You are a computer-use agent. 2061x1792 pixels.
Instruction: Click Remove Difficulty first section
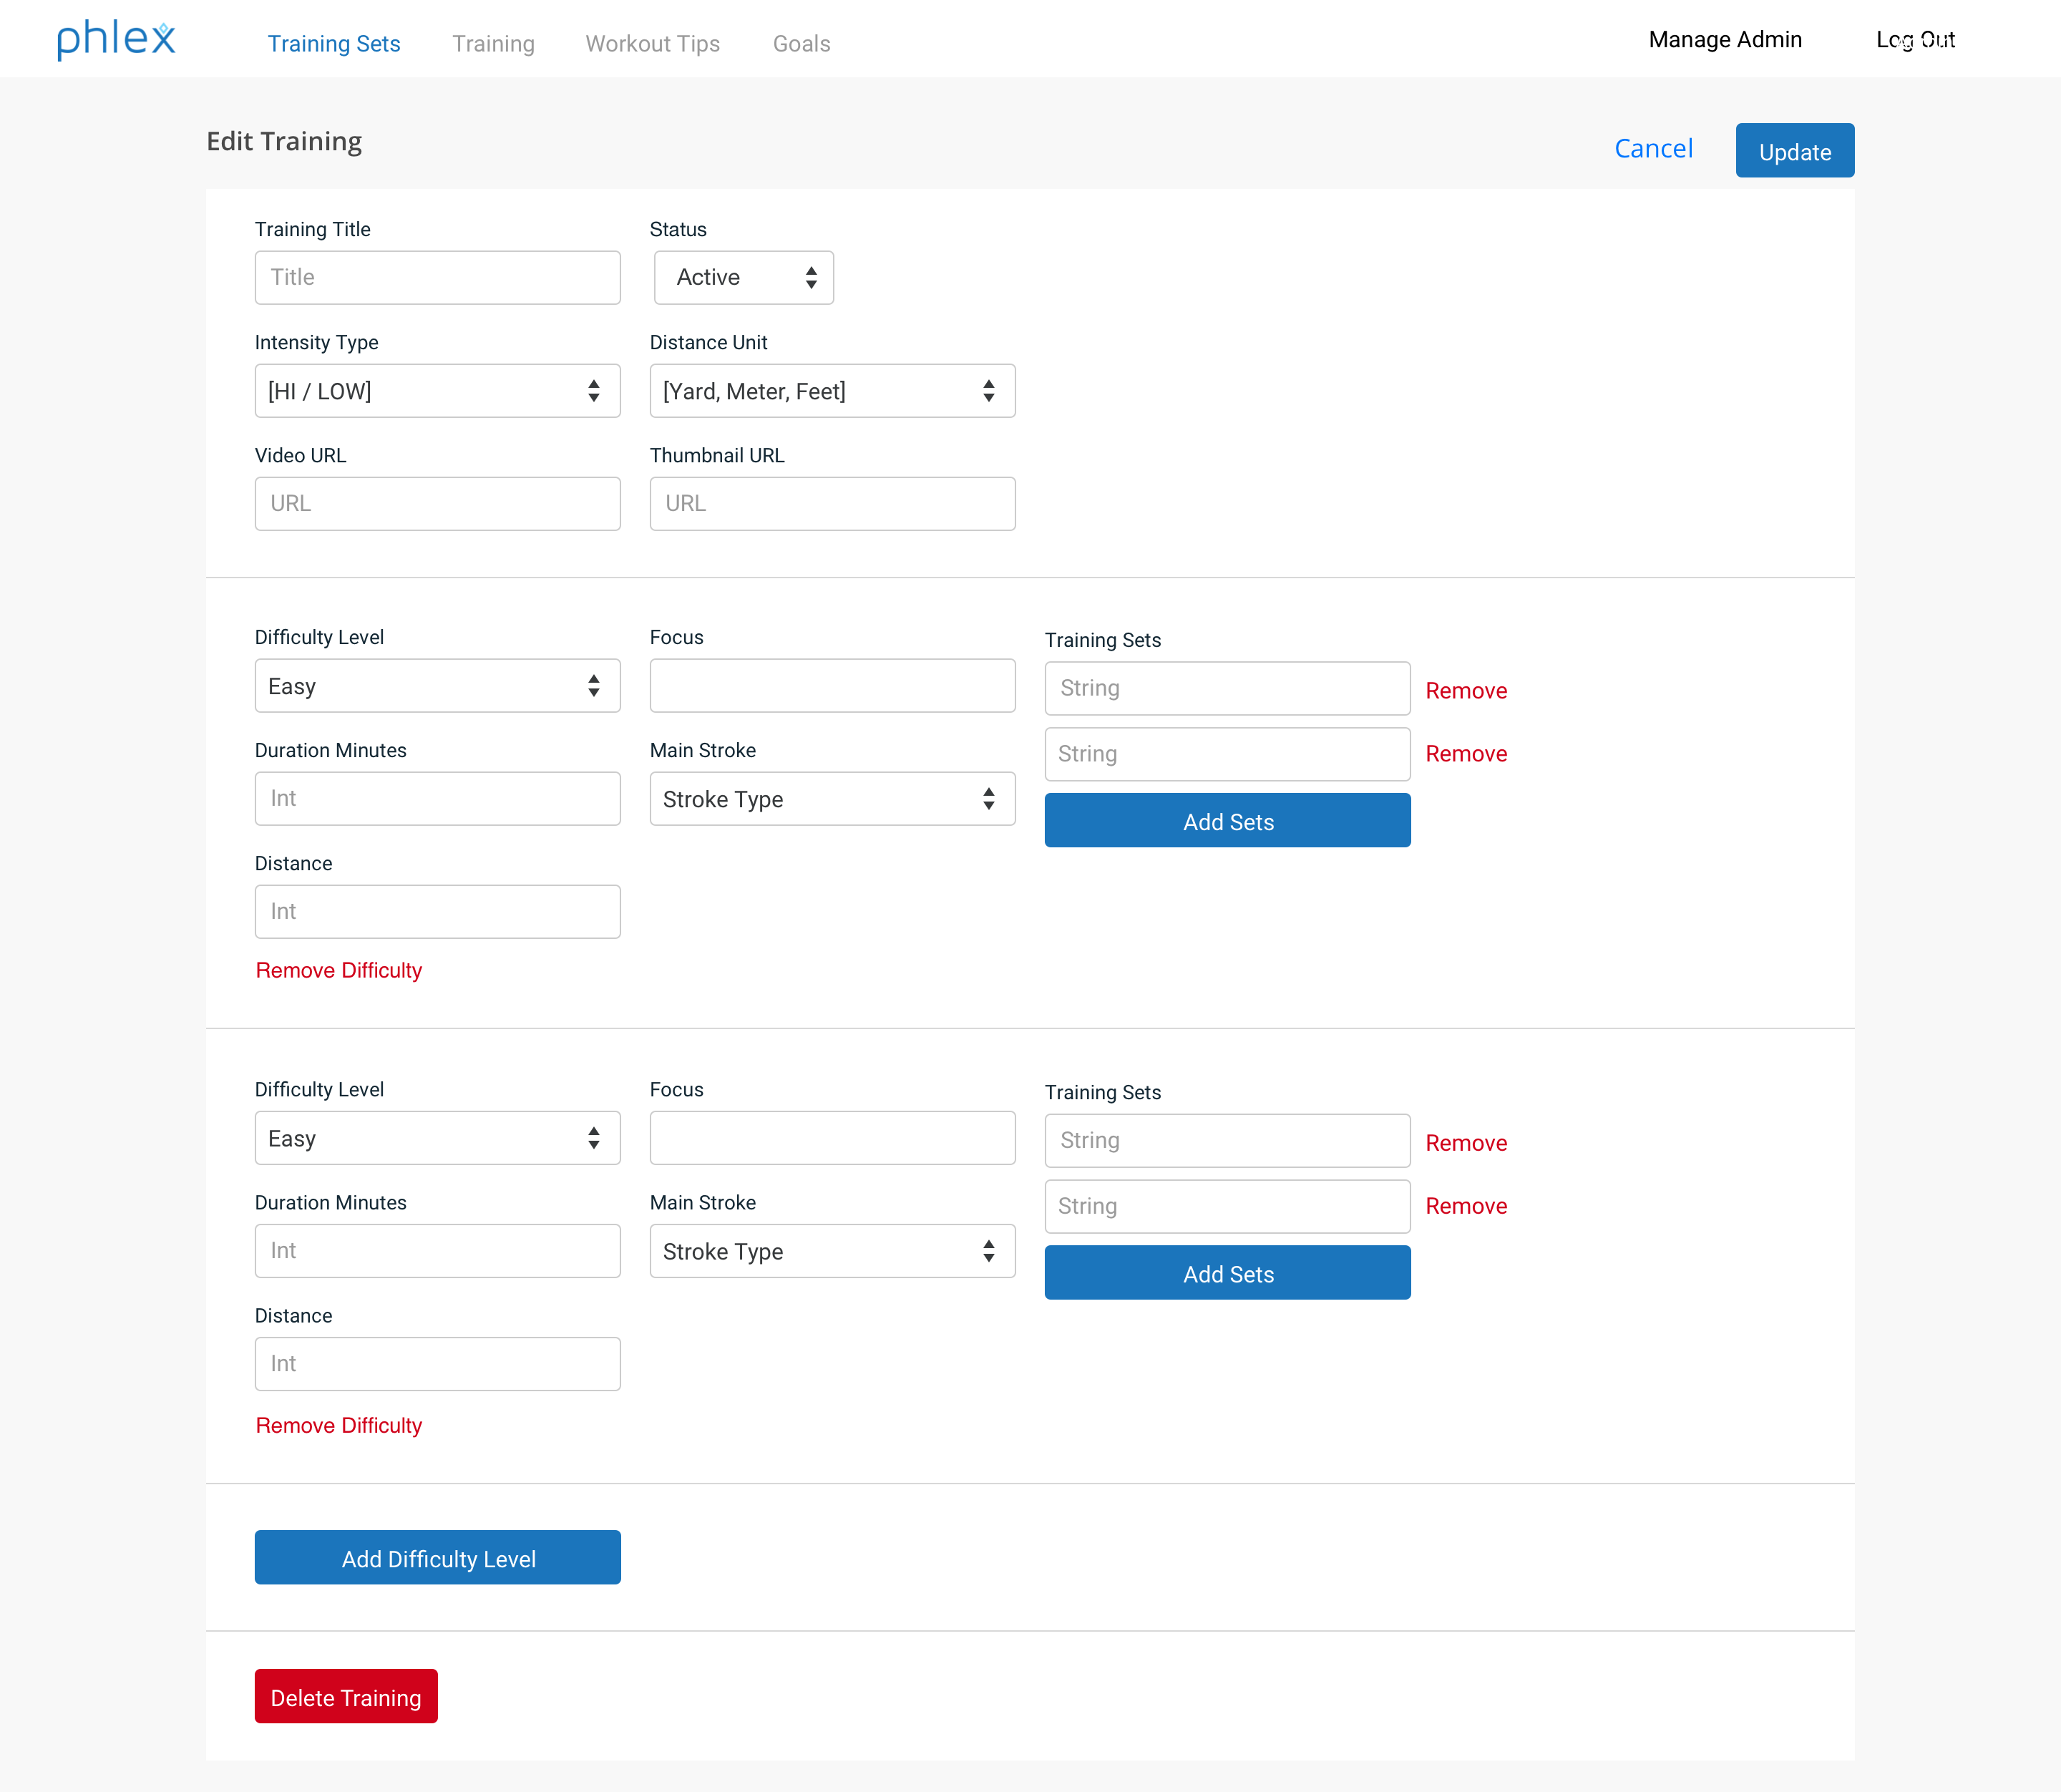tap(338, 970)
